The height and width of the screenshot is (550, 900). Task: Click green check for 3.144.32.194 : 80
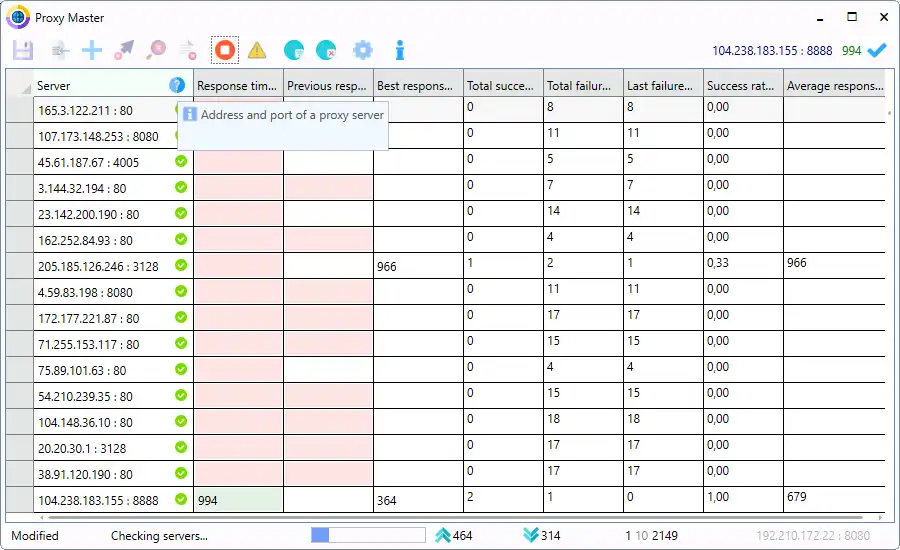coord(181,187)
